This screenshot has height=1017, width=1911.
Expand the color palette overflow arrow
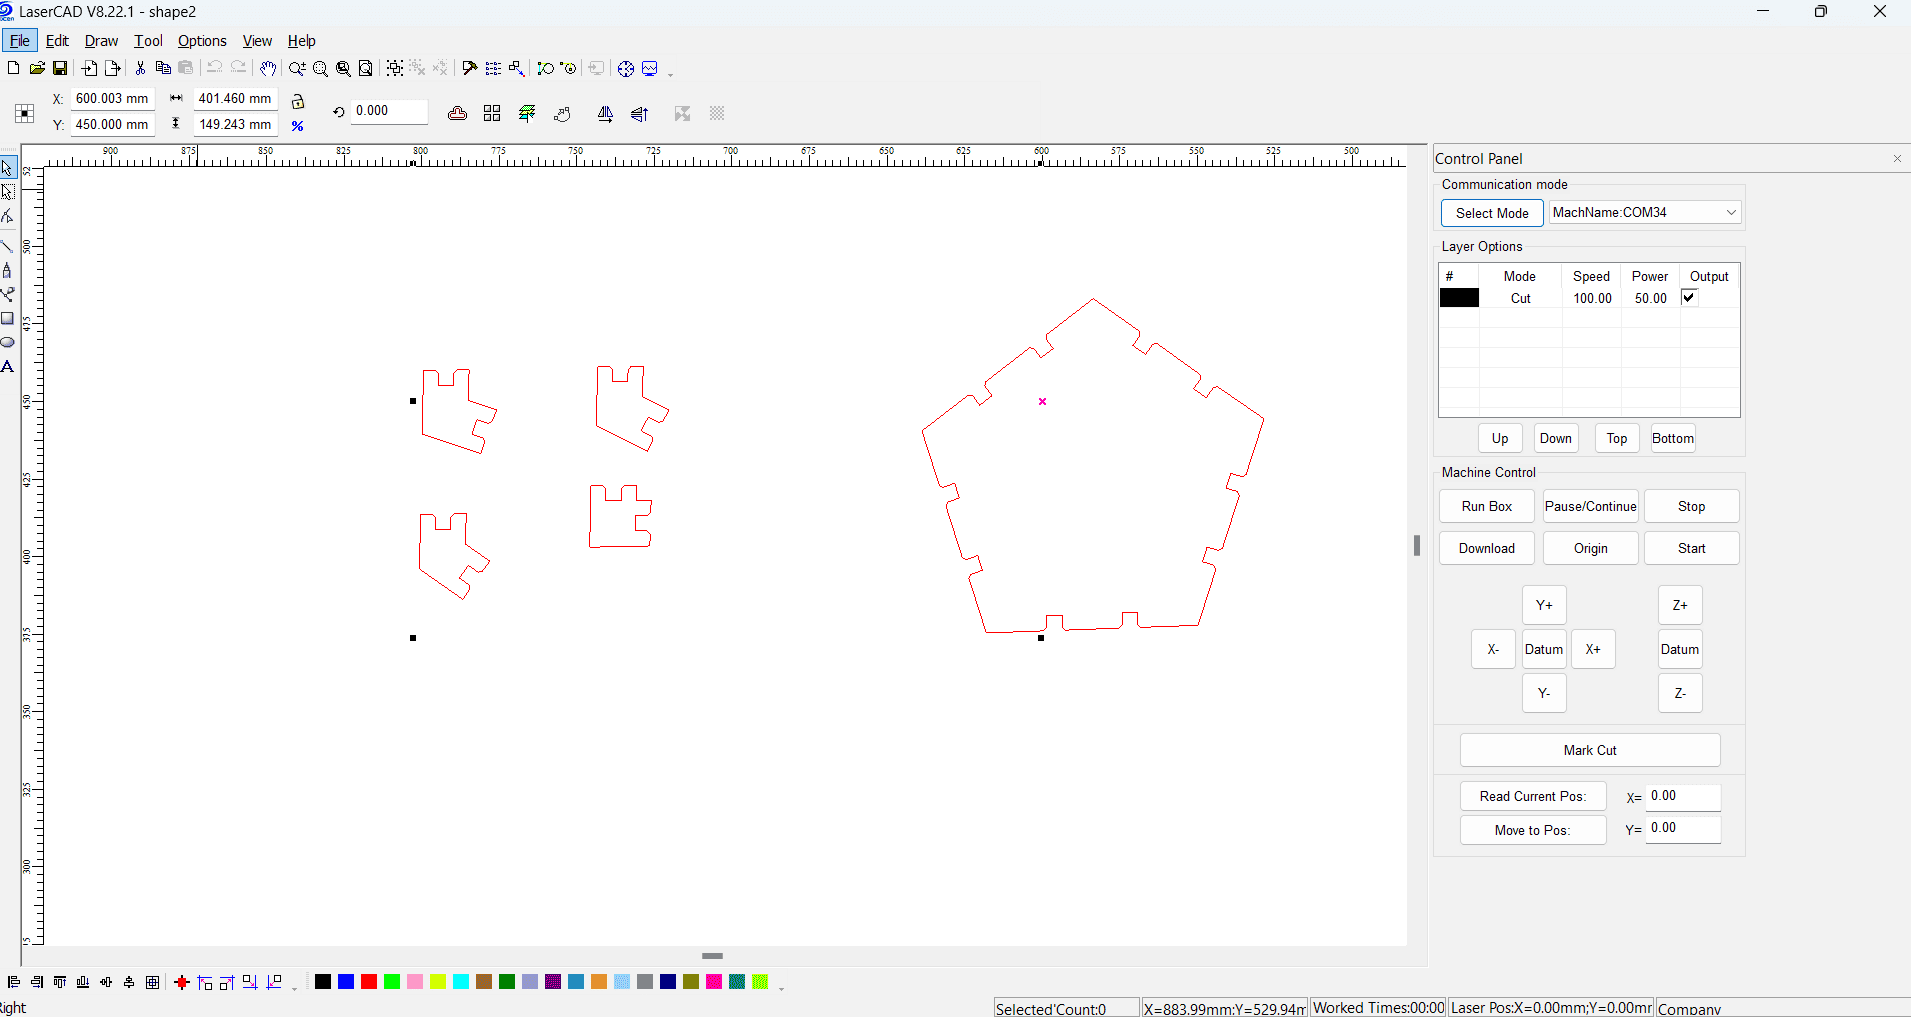click(x=781, y=988)
